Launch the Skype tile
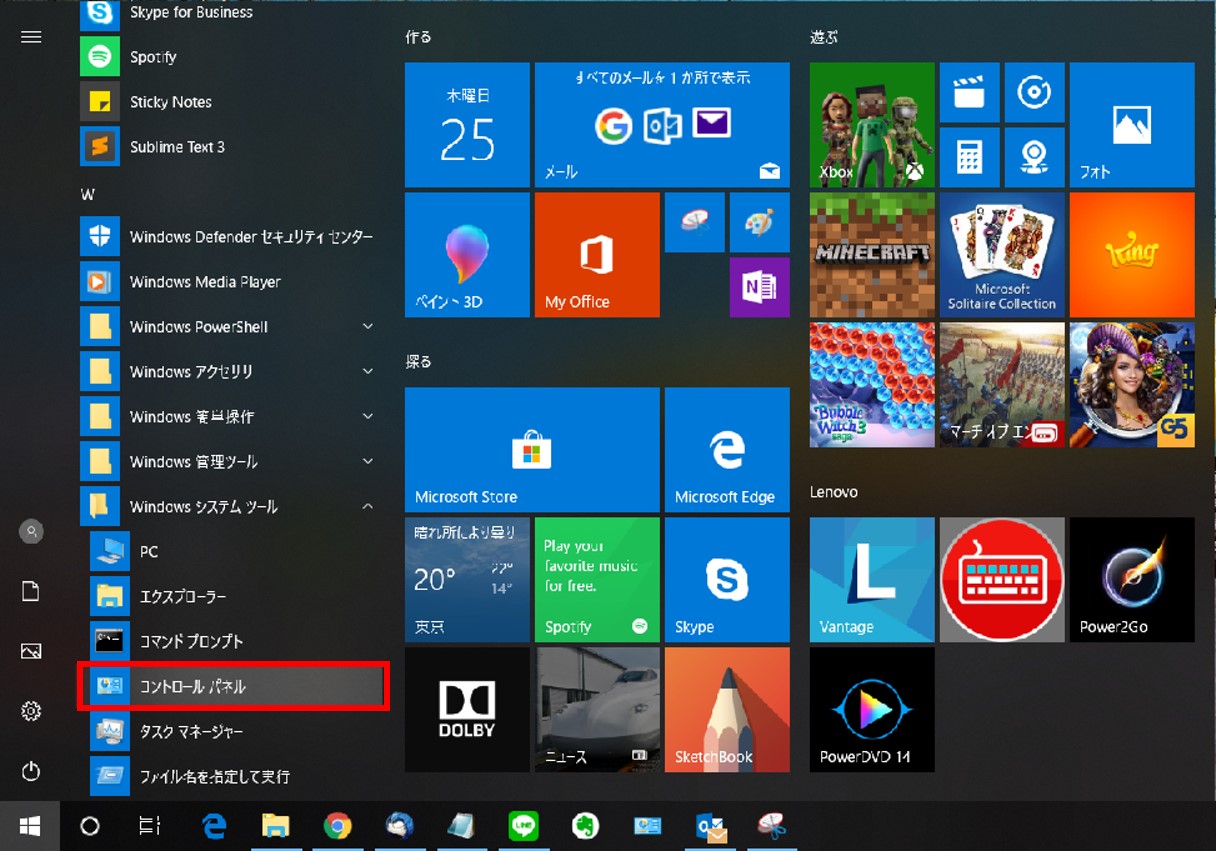 [x=727, y=580]
